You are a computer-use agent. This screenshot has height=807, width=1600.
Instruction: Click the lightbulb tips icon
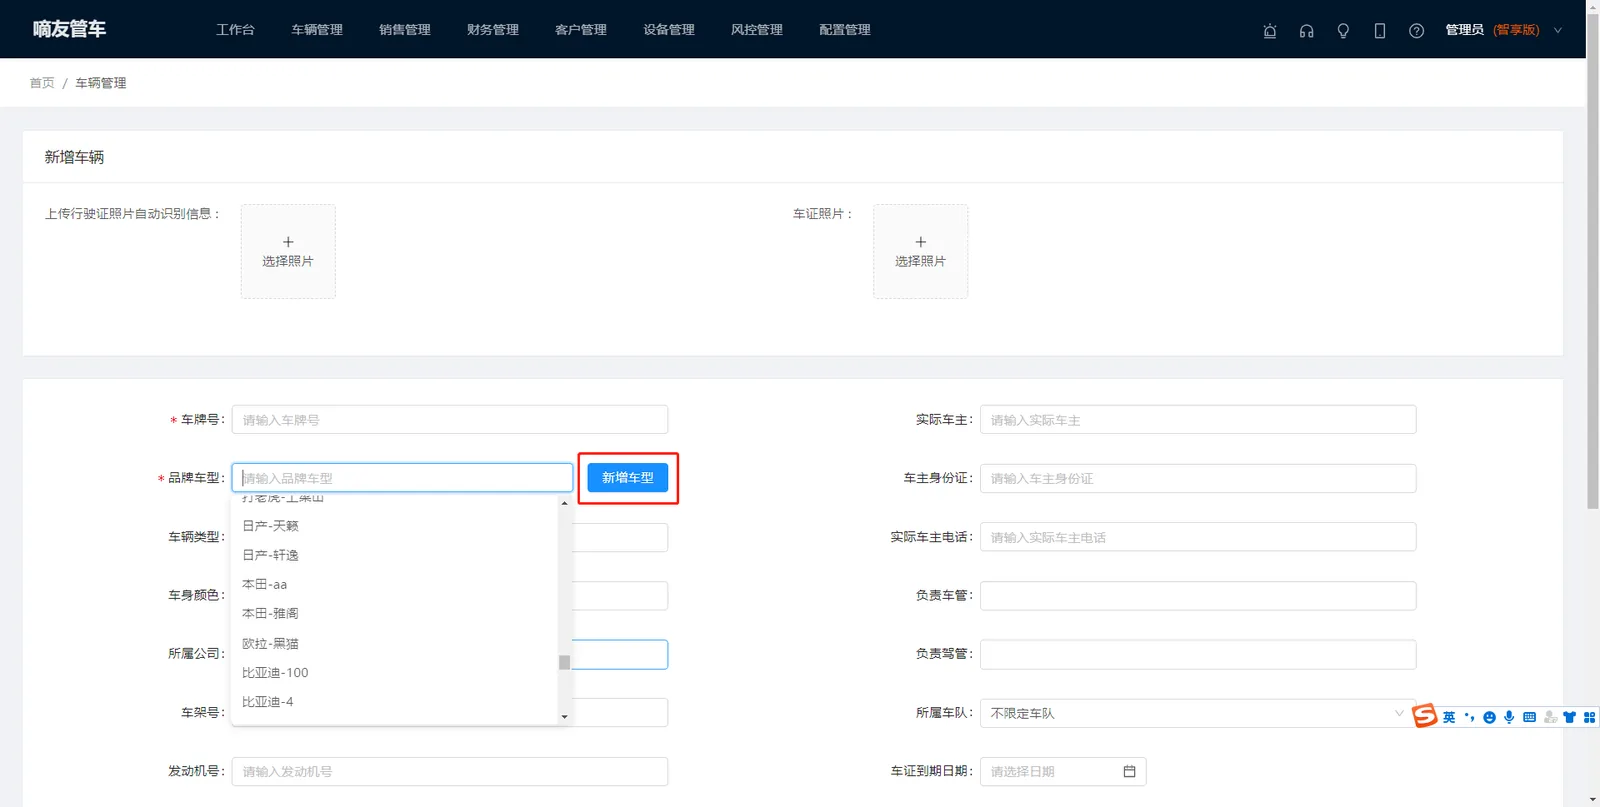coord(1343,31)
